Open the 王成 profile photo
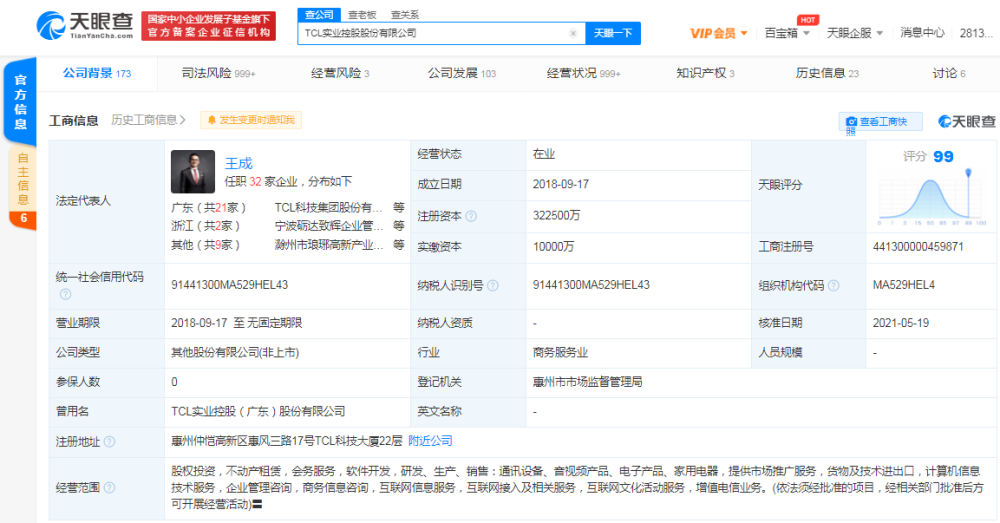This screenshot has height=523, width=1000. (193, 171)
